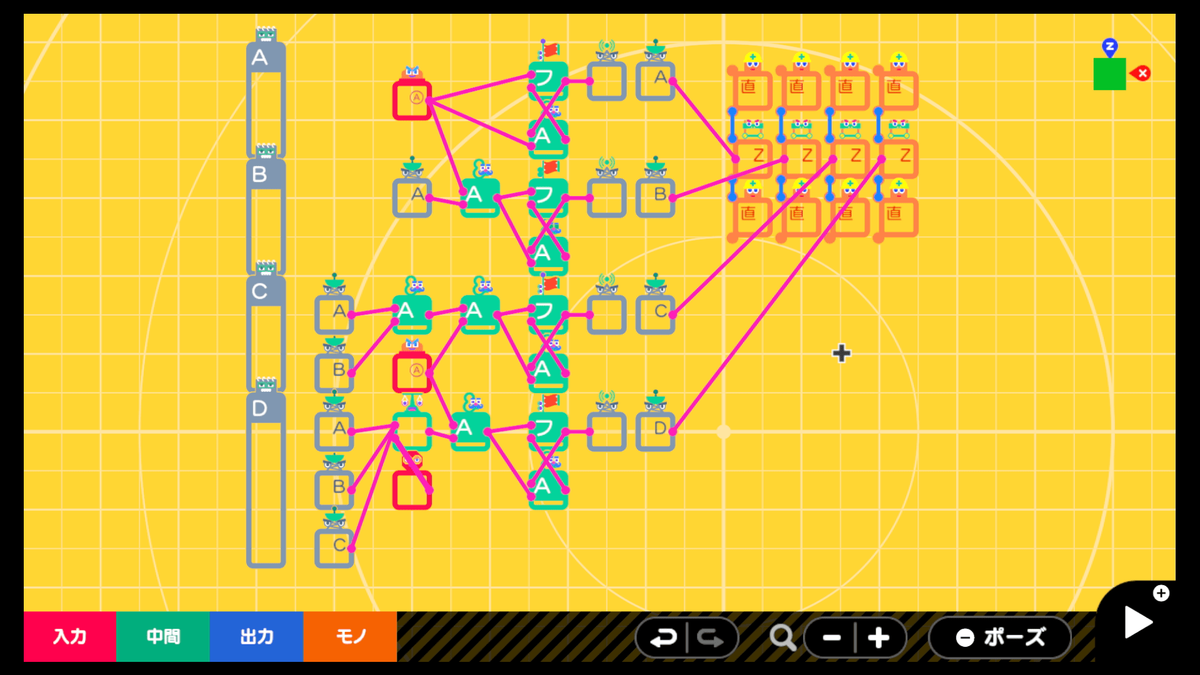1200x675 pixels.
Task: Select the flag フ node in top row
Action: [x=548, y=79]
